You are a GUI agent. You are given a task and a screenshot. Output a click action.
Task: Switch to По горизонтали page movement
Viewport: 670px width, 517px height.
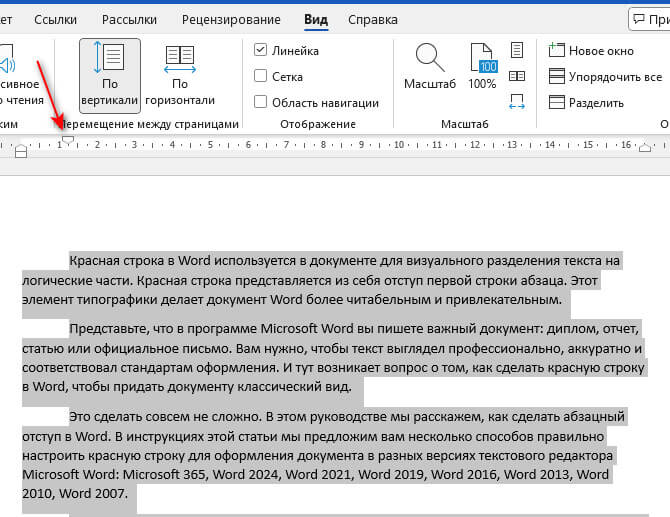pyautogui.click(x=180, y=75)
